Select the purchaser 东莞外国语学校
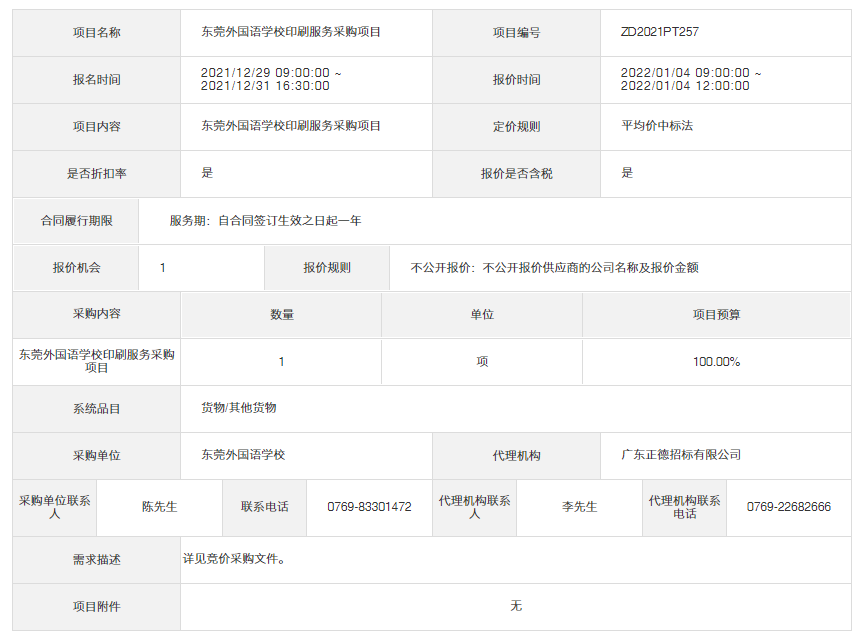Image resolution: width=863 pixels, height=644 pixels. click(243, 455)
